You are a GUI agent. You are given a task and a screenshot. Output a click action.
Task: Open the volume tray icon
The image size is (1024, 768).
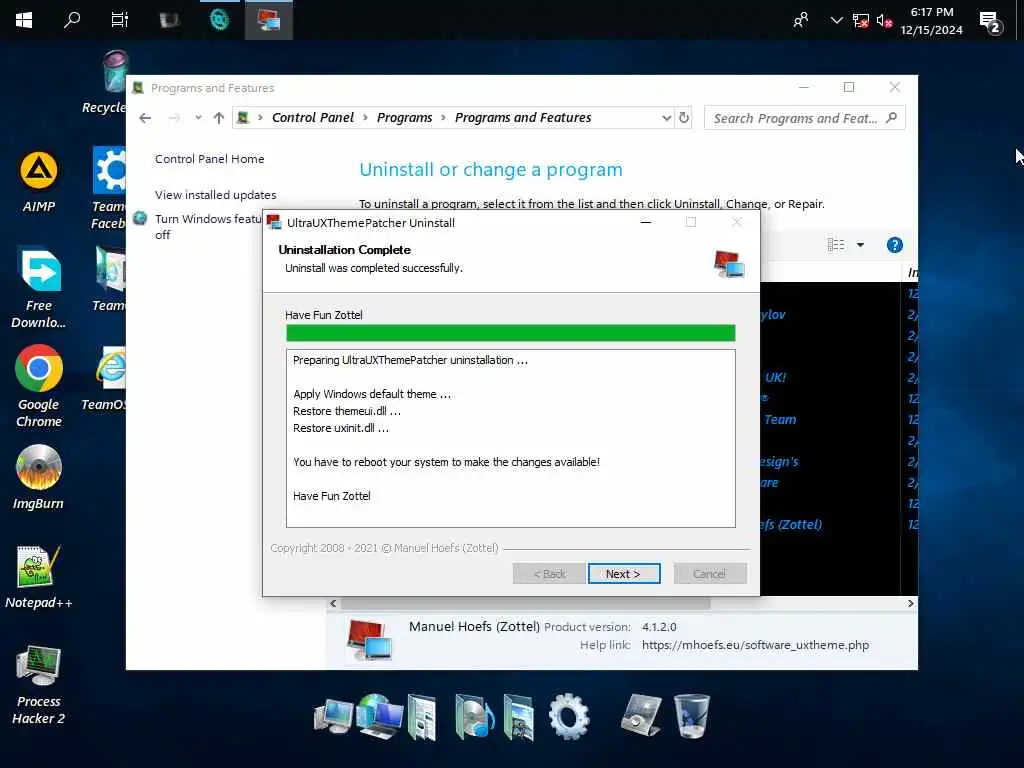coord(884,20)
